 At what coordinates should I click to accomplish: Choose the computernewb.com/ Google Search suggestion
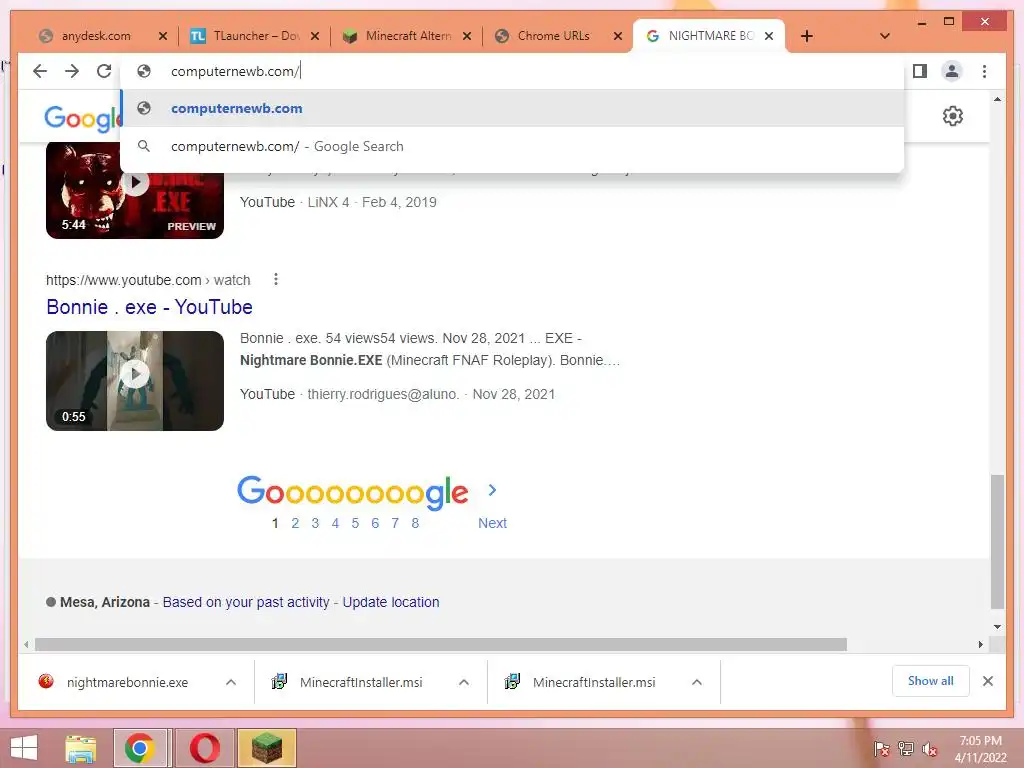tap(513, 146)
